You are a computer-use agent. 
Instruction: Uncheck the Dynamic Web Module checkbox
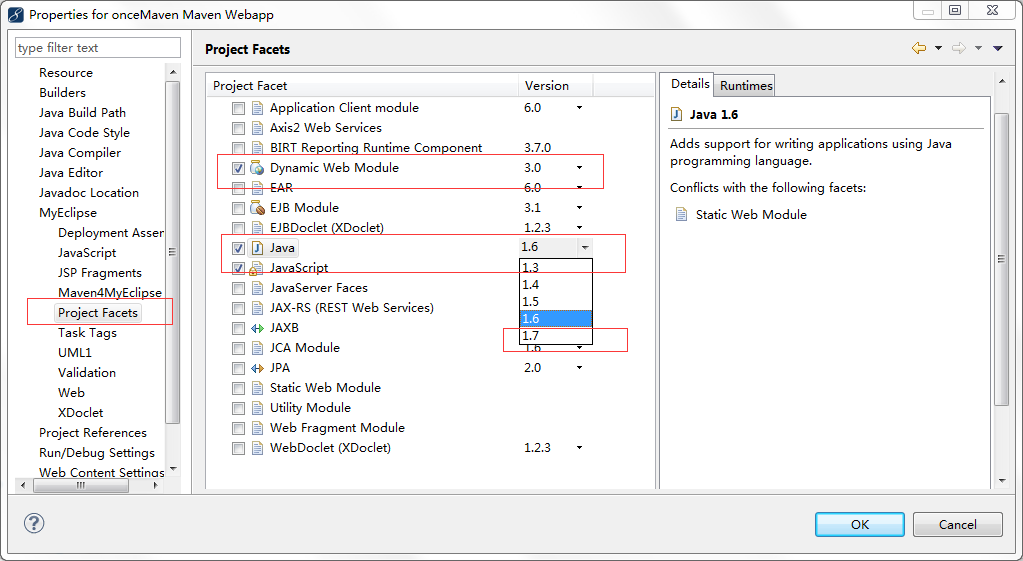tap(238, 168)
